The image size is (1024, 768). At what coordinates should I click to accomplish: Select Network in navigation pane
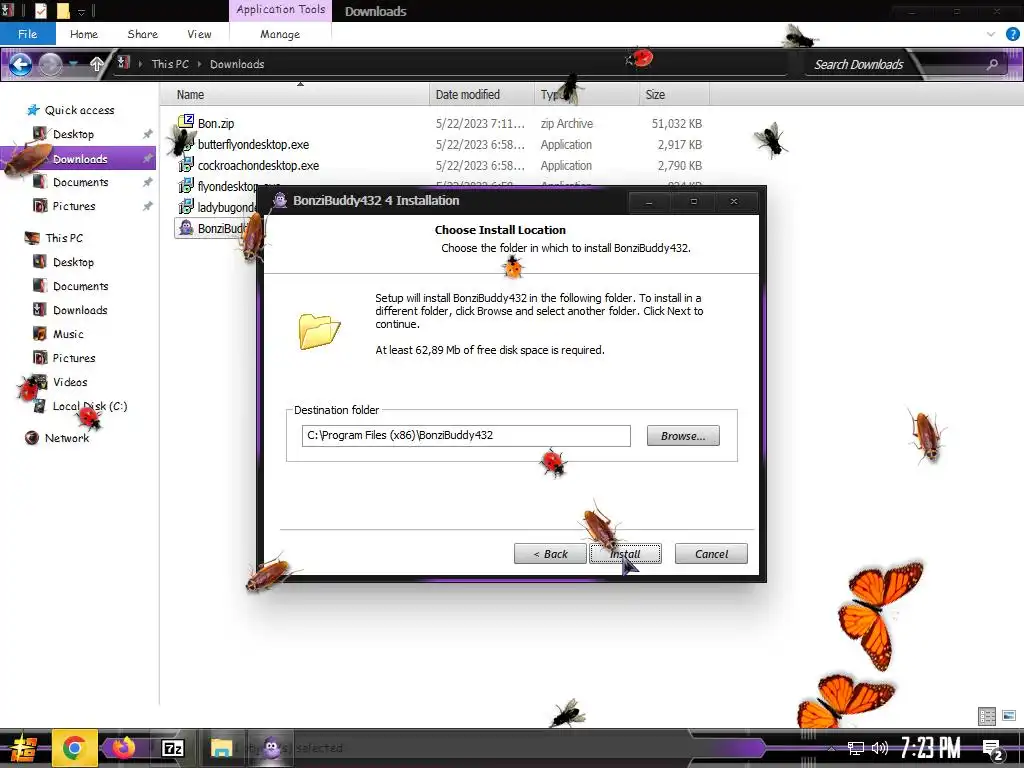tap(67, 438)
